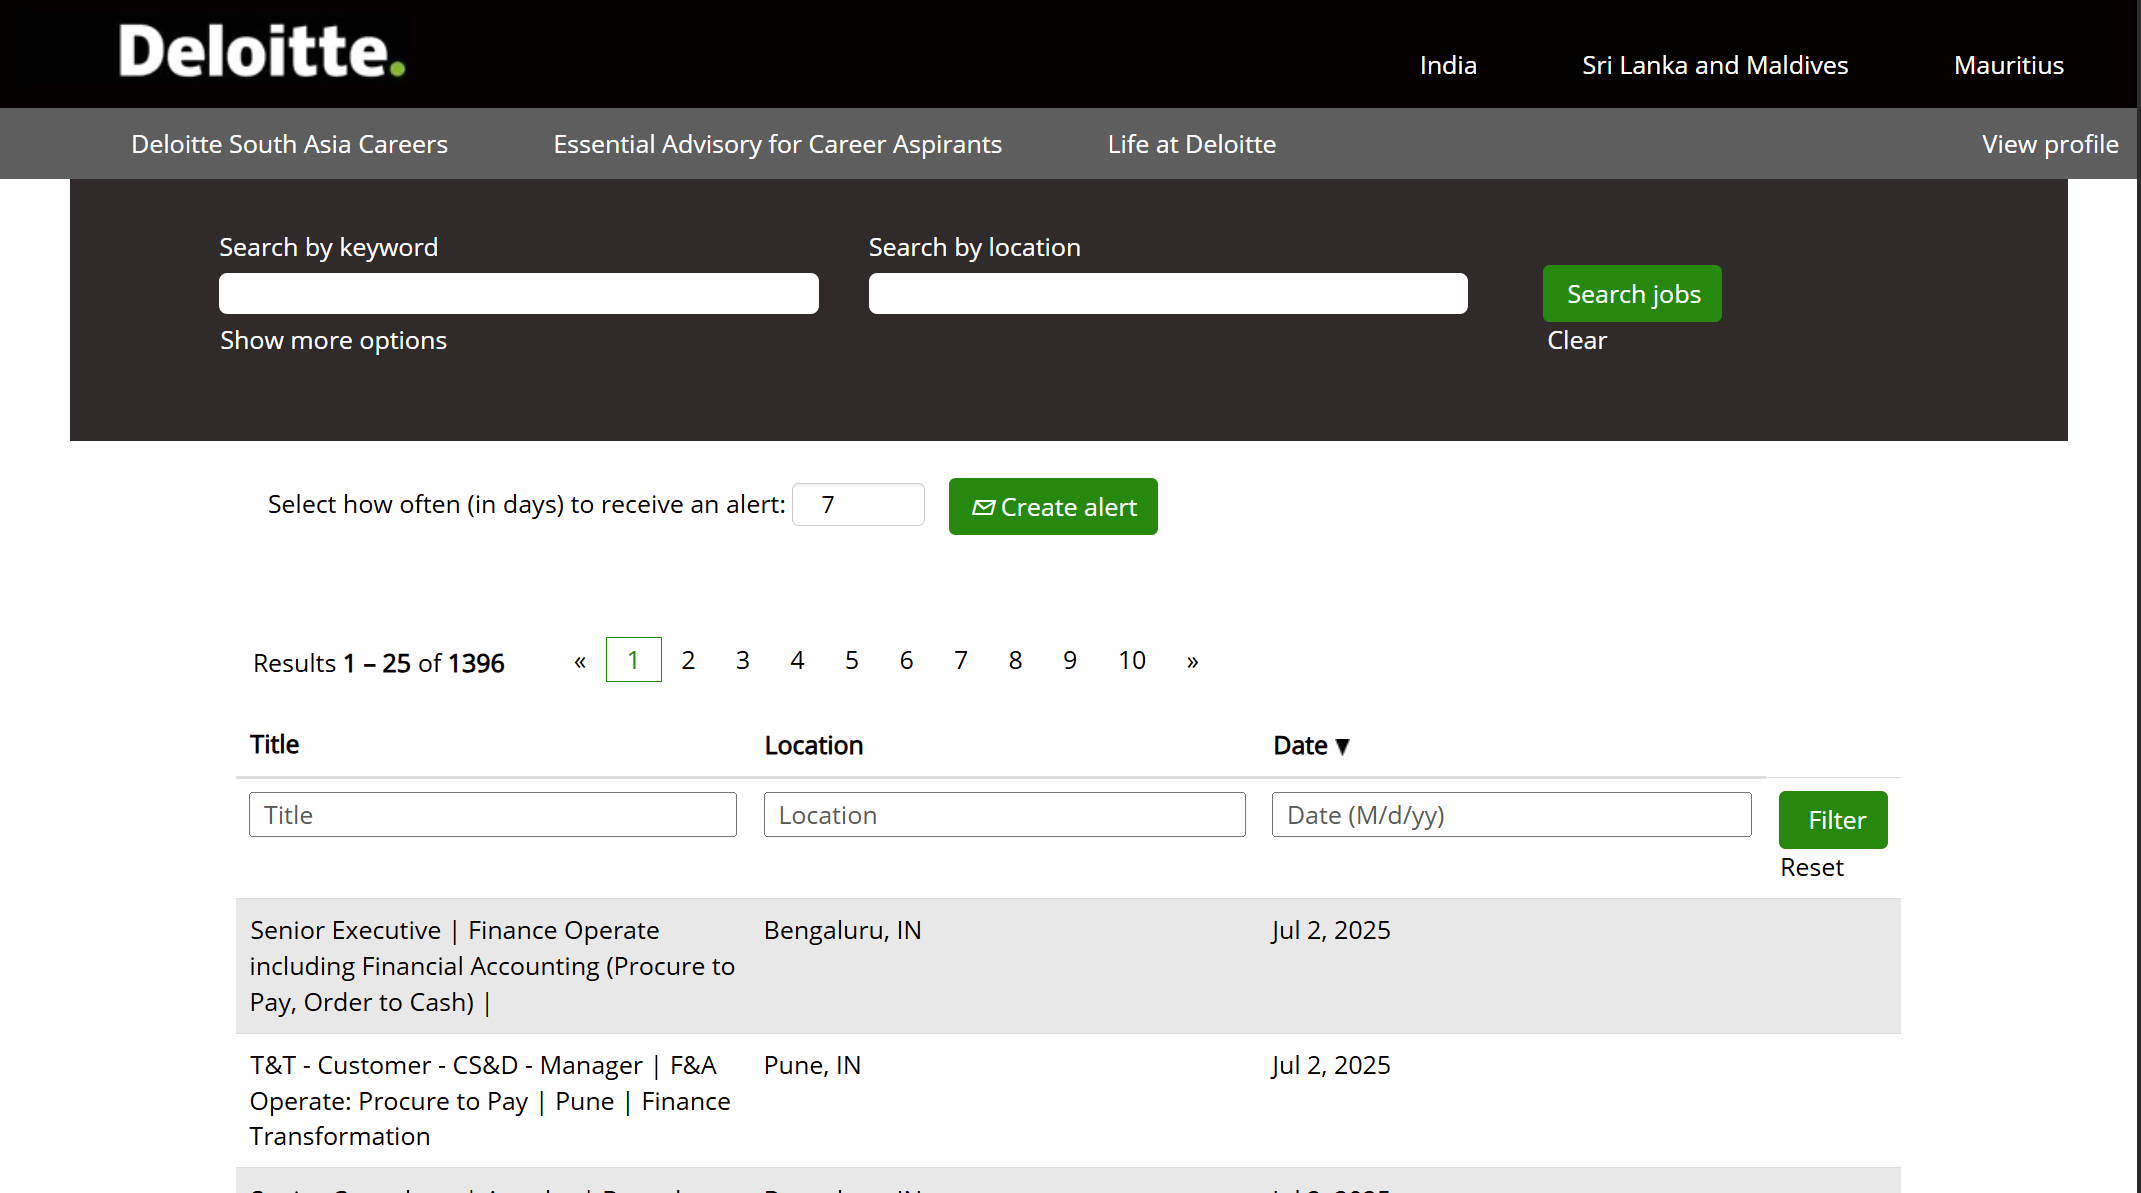This screenshot has width=2141, height=1193.
Task: Focus the Search by keyword field
Action: click(x=518, y=293)
